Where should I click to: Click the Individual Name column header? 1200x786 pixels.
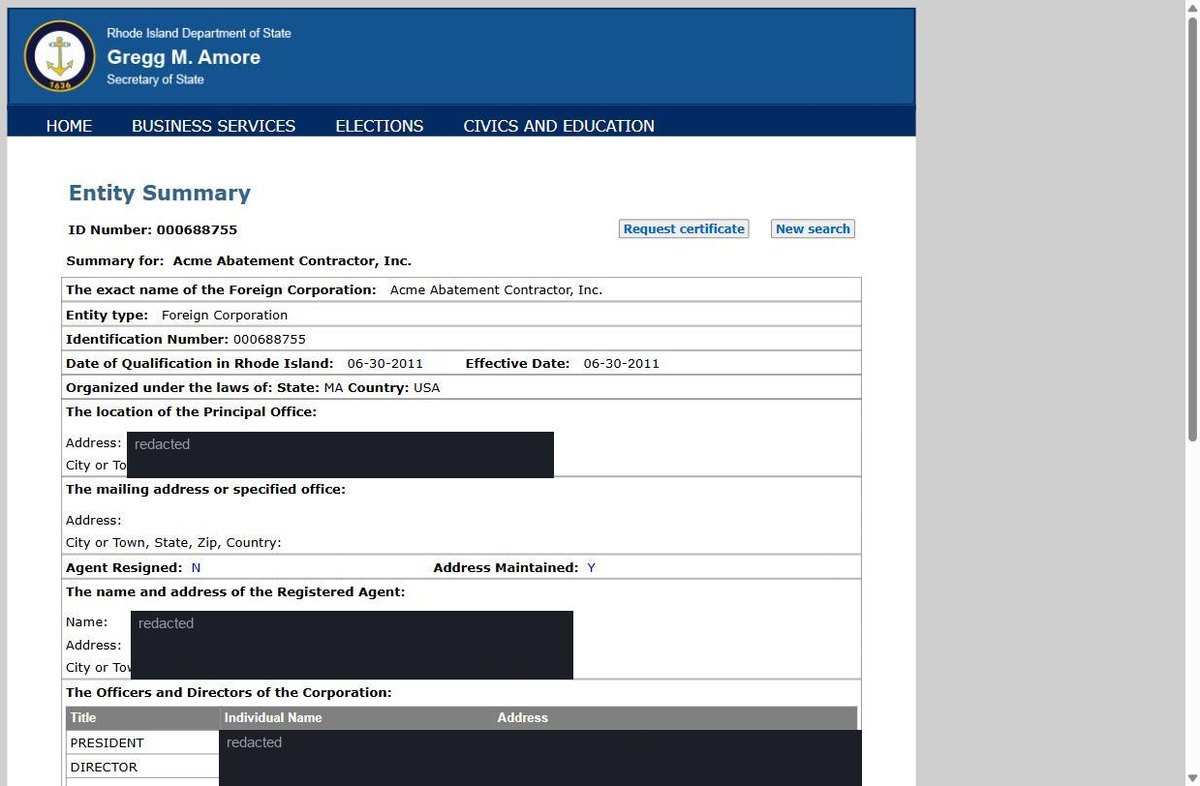273,718
